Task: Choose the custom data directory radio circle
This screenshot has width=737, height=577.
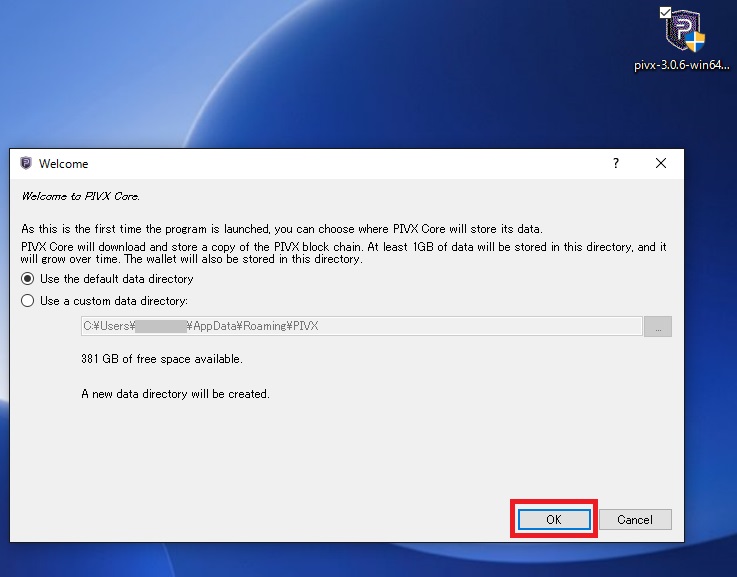Action: point(28,301)
